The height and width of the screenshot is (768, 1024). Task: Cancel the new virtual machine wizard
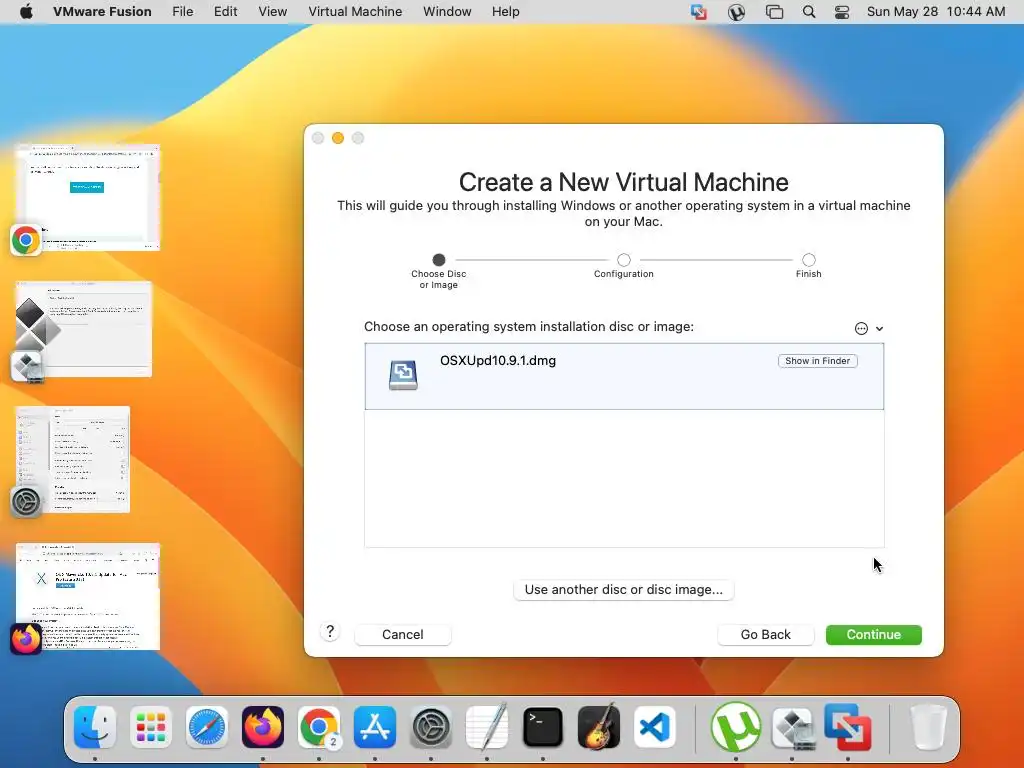(403, 635)
